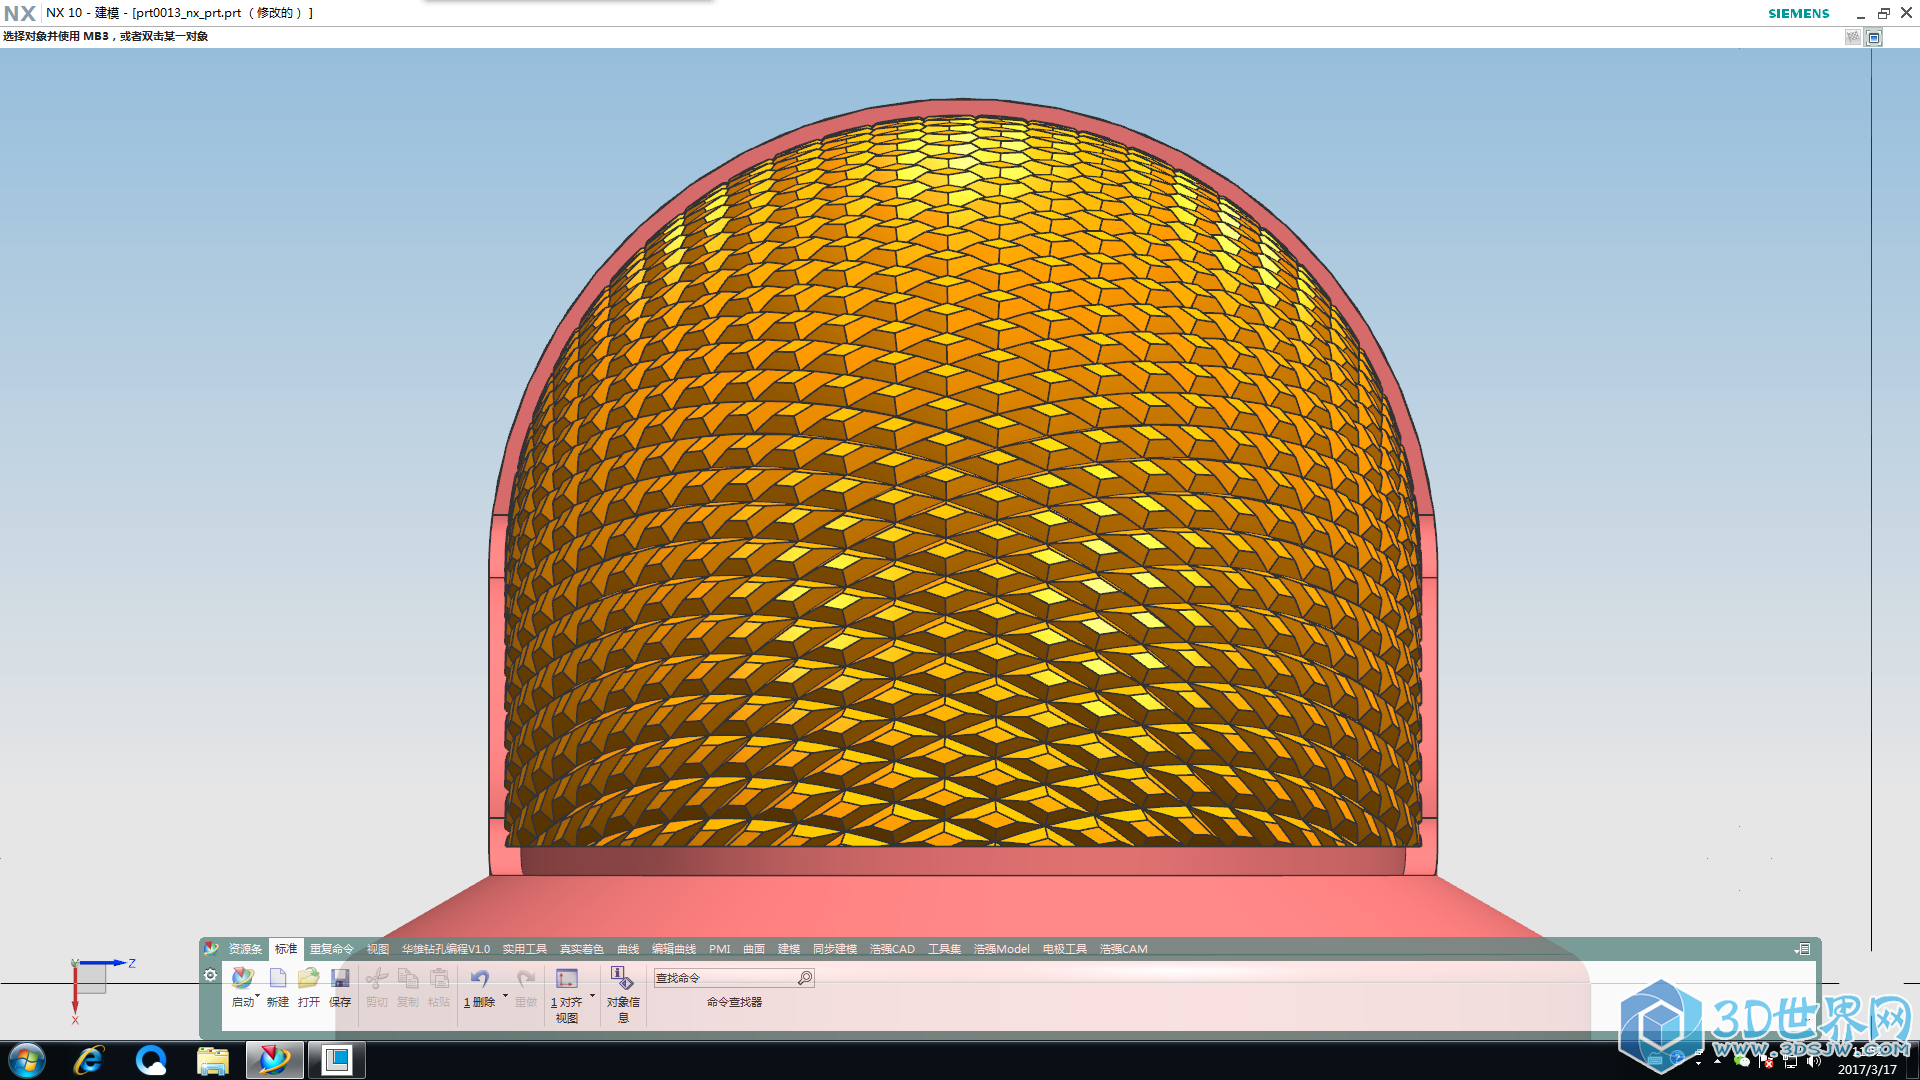Open the 真实着色 (True Shading) tab
The height and width of the screenshot is (1080, 1920).
[x=582, y=949]
